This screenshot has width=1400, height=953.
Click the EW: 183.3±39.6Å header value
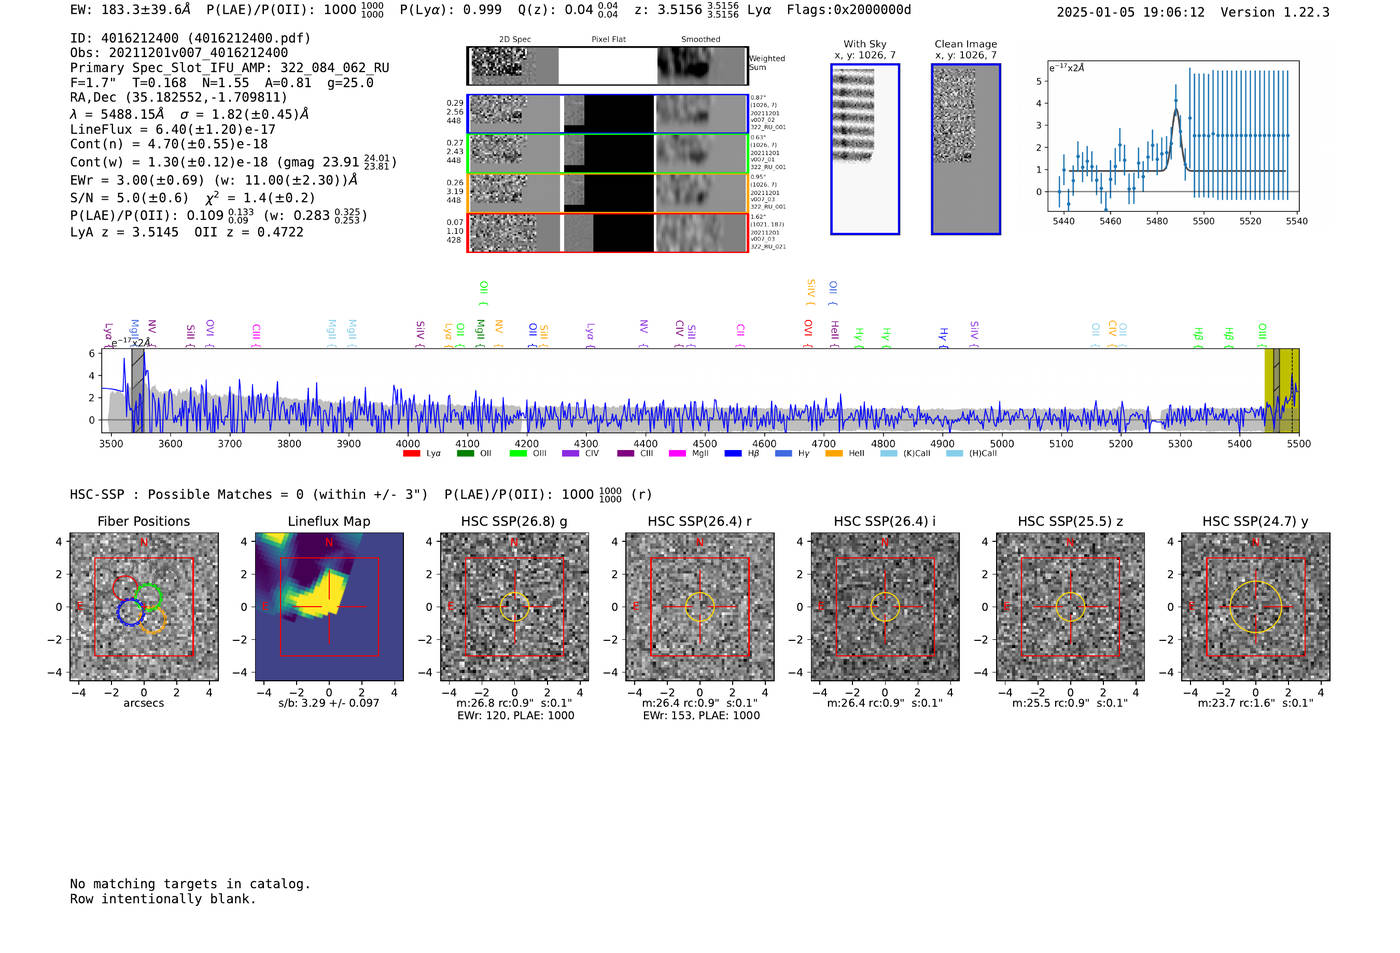(130, 10)
